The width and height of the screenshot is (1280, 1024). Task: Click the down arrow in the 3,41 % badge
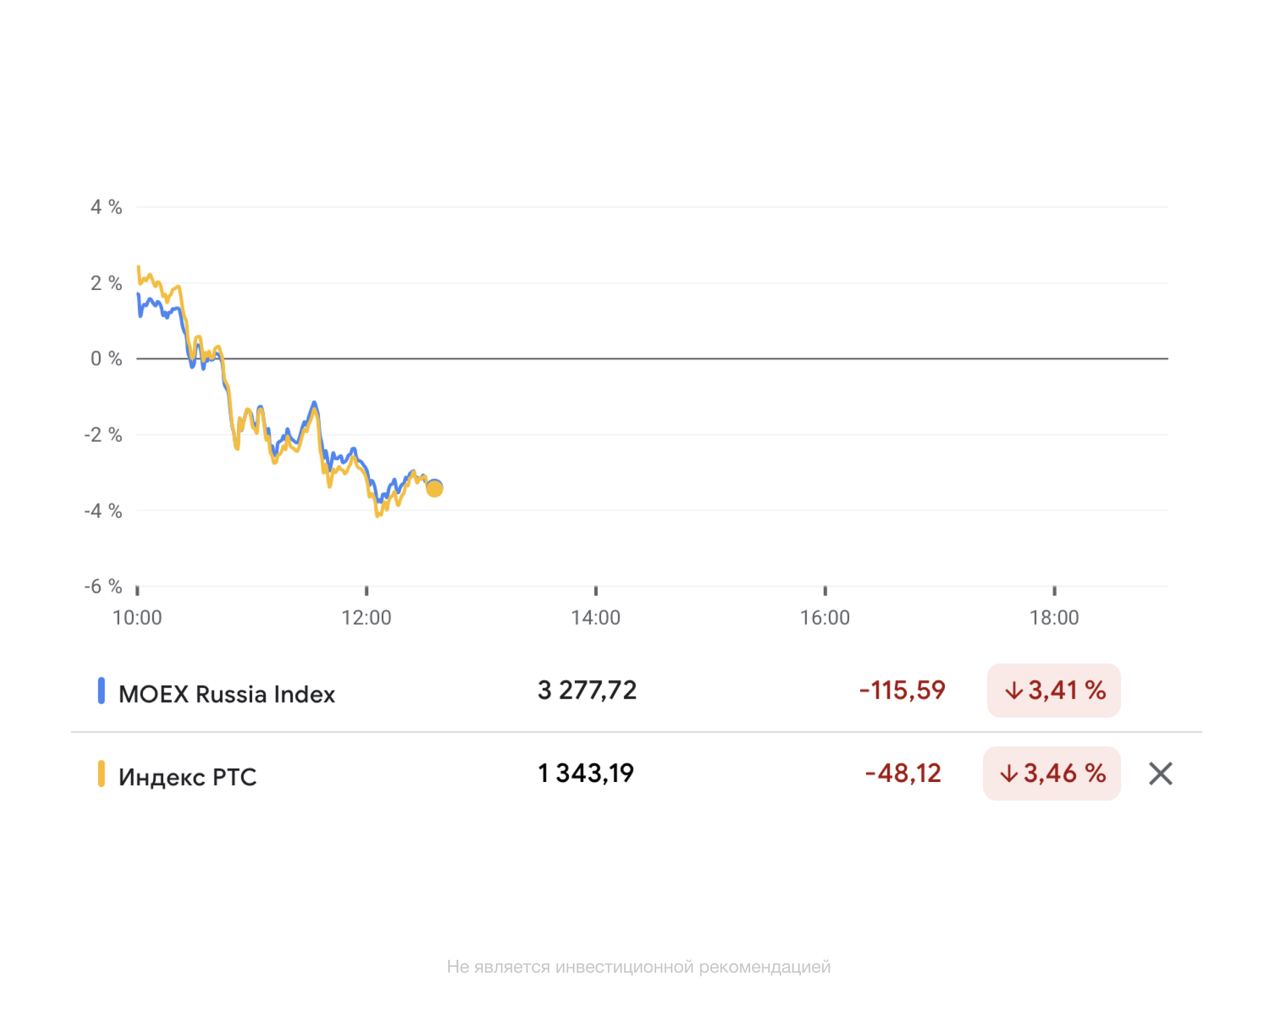[1012, 691]
